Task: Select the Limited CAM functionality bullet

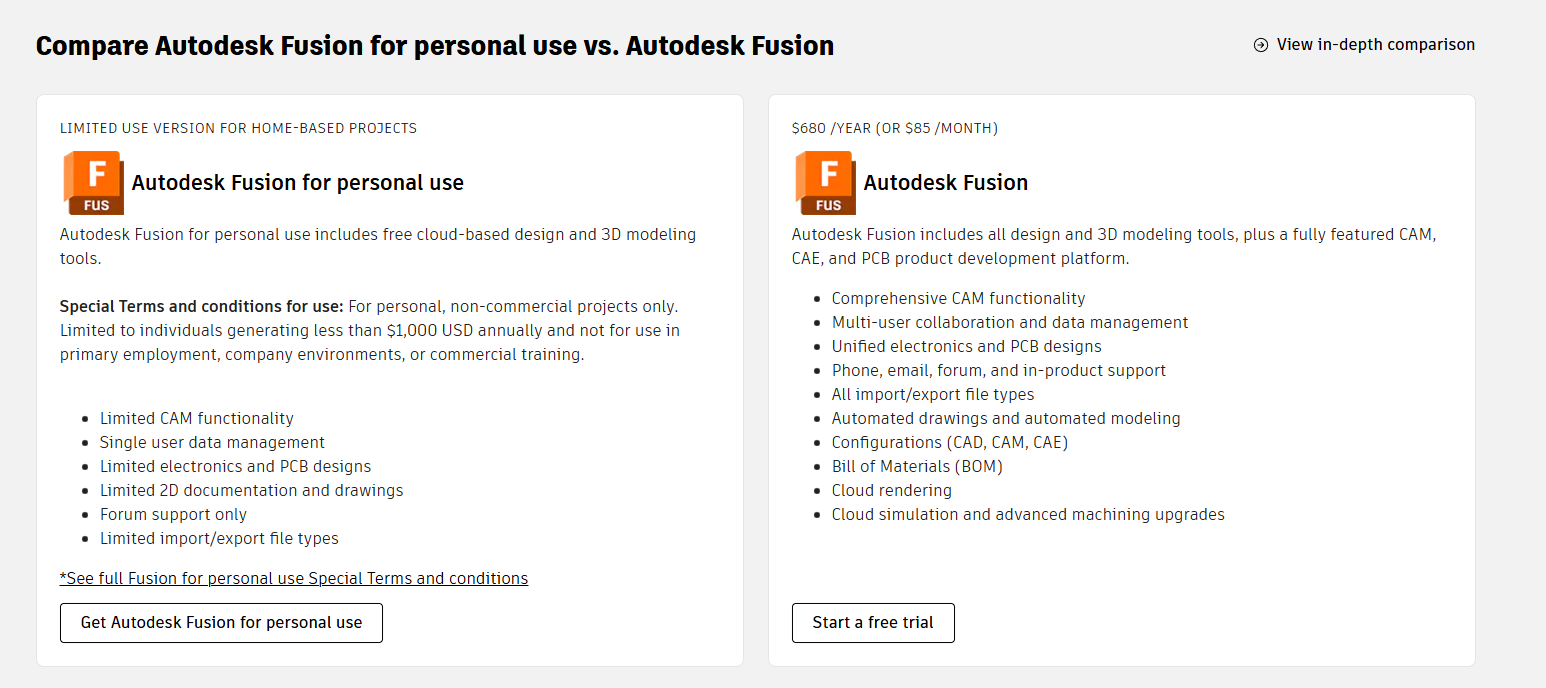Action: pyautogui.click(x=197, y=418)
